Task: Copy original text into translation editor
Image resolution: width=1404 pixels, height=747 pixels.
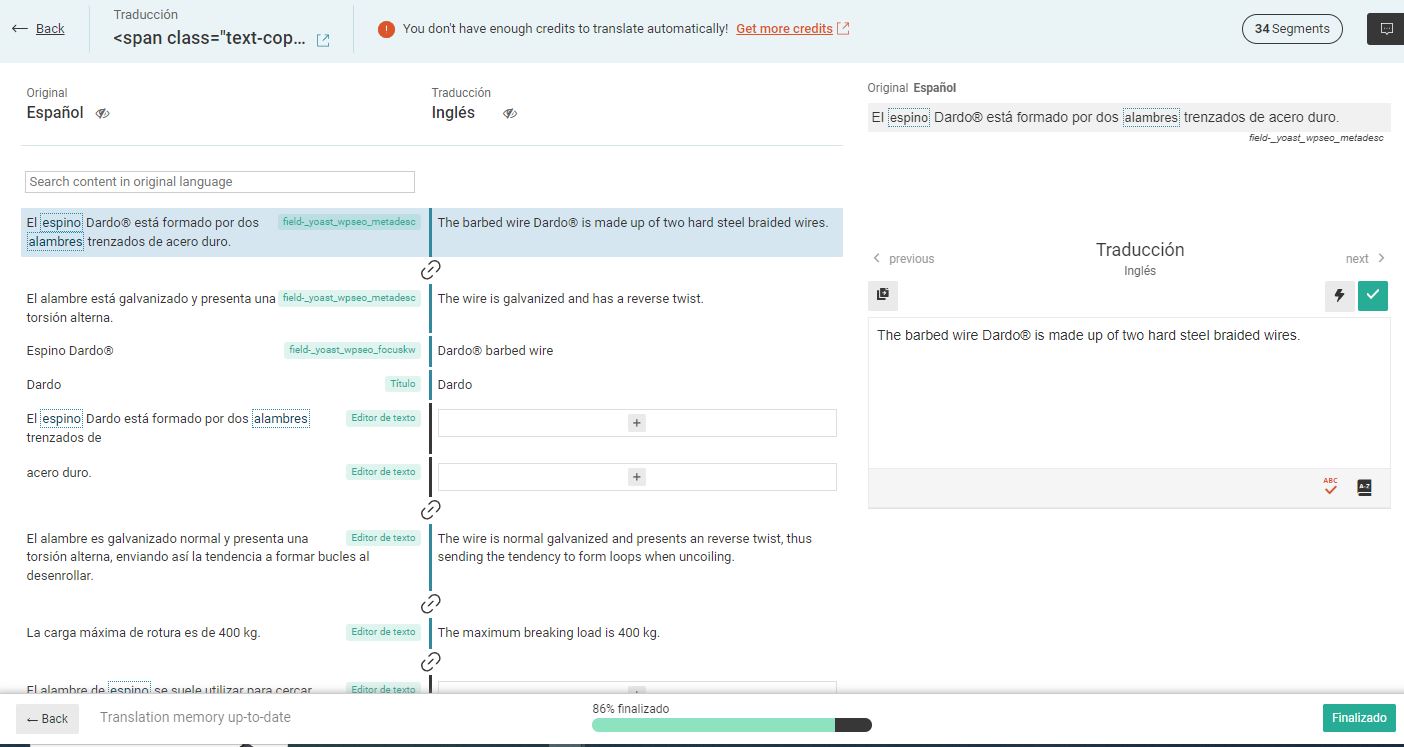Action: (x=883, y=295)
